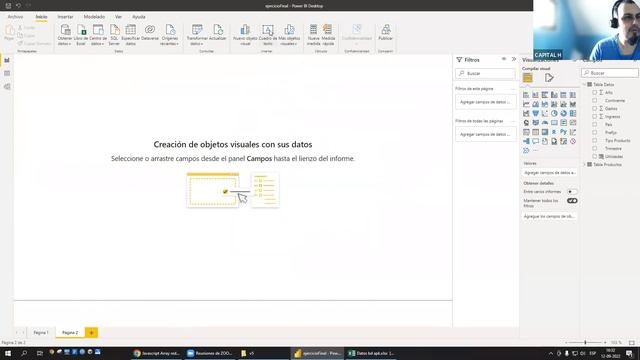This screenshot has width=640, height=360.
Task: Select the funnel chart visual
Action: [536, 113]
